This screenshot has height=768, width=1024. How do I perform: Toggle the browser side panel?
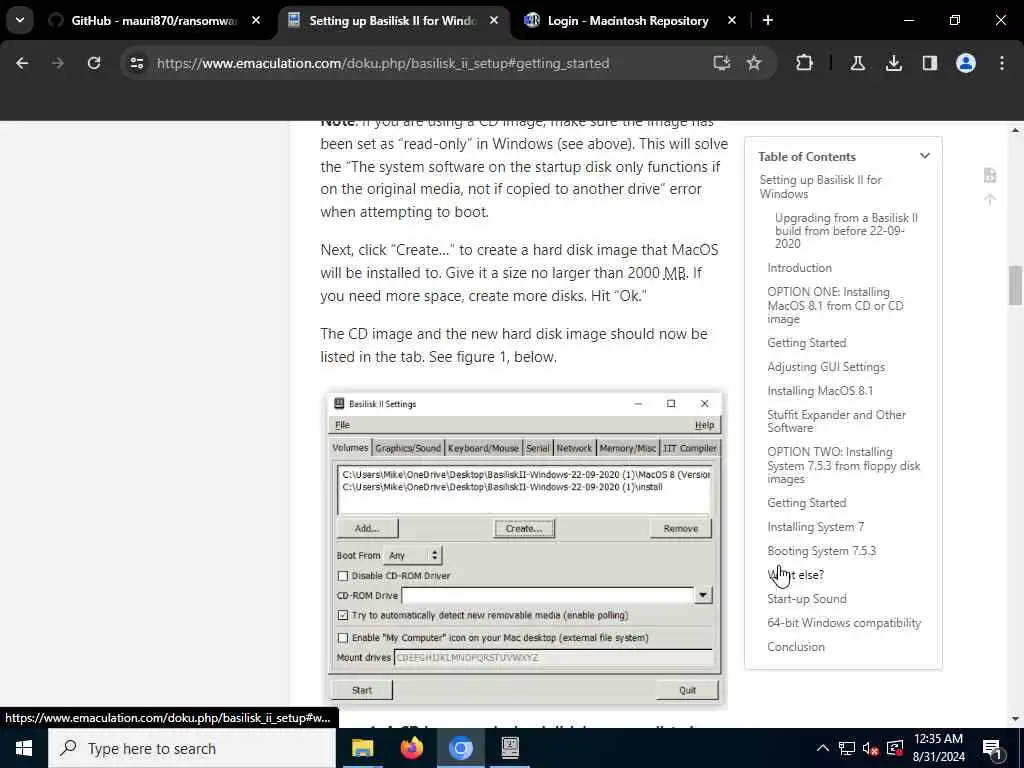point(930,63)
